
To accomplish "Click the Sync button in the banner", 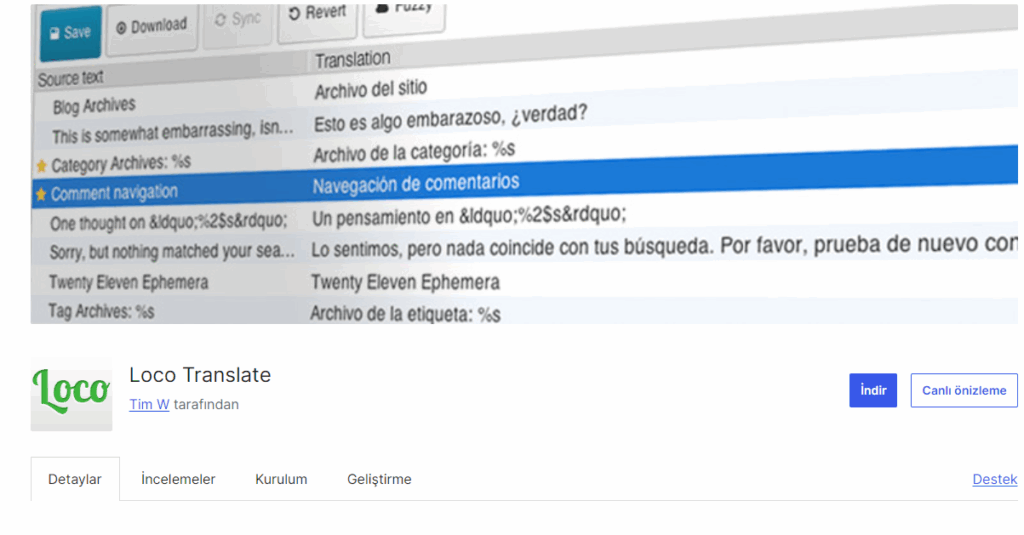I will pyautogui.click(x=237, y=21).
